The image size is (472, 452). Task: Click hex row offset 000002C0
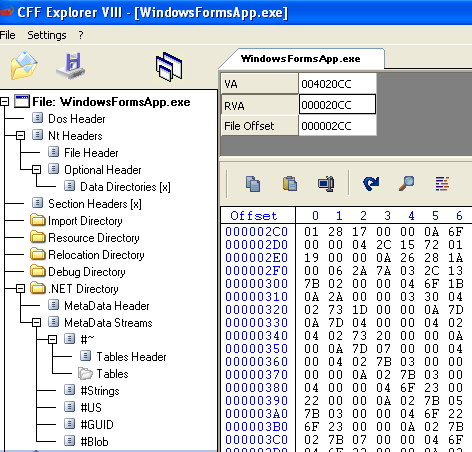pyautogui.click(x=256, y=232)
